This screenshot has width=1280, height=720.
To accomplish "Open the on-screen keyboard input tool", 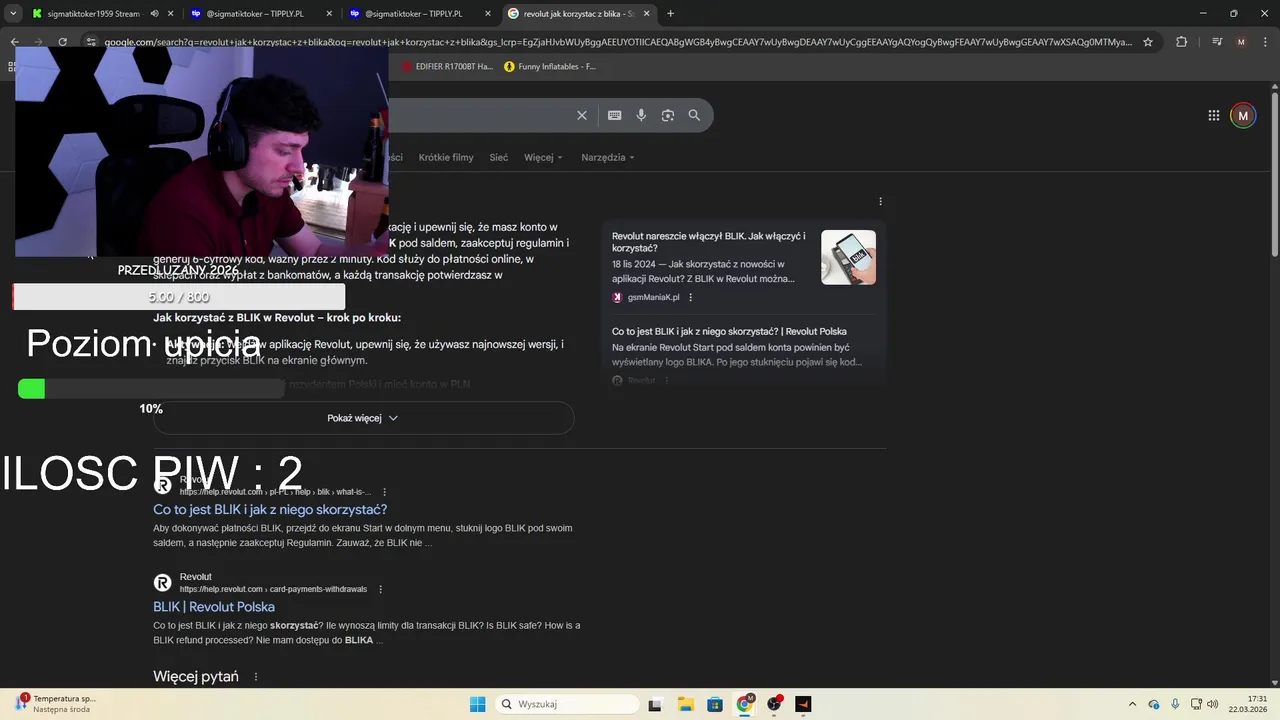I will tap(614, 115).
